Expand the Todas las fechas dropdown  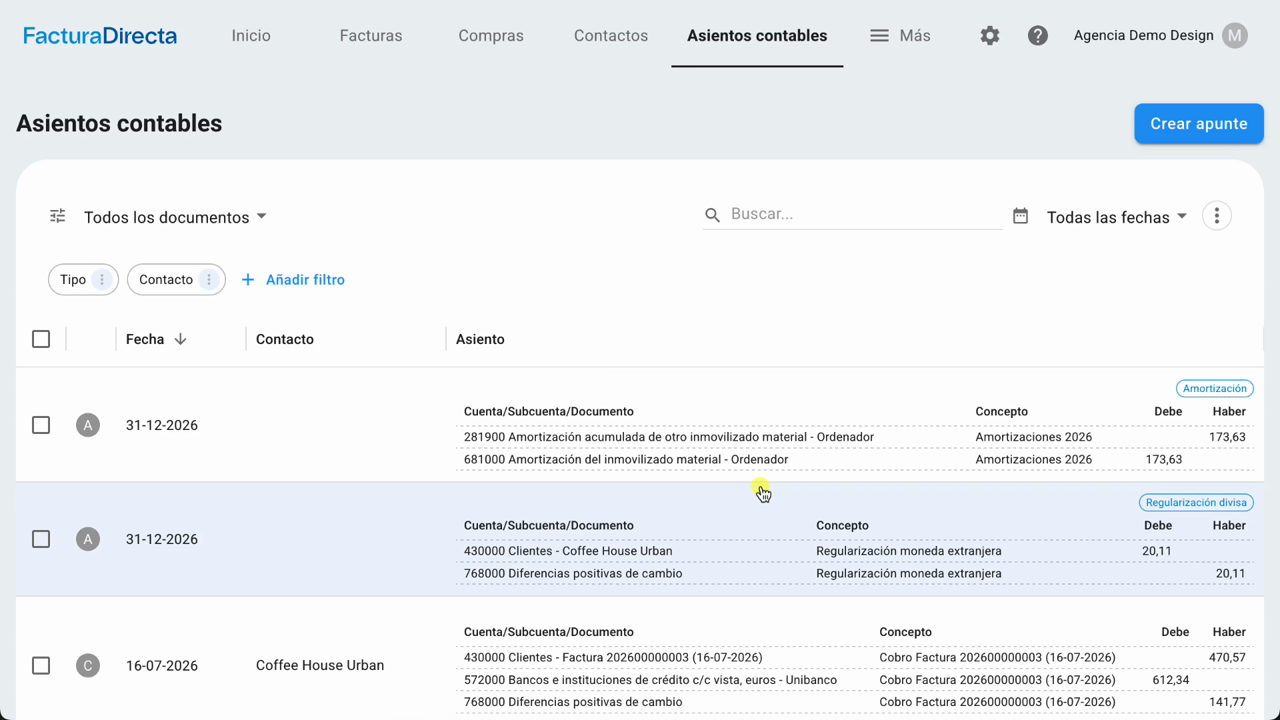point(1117,217)
